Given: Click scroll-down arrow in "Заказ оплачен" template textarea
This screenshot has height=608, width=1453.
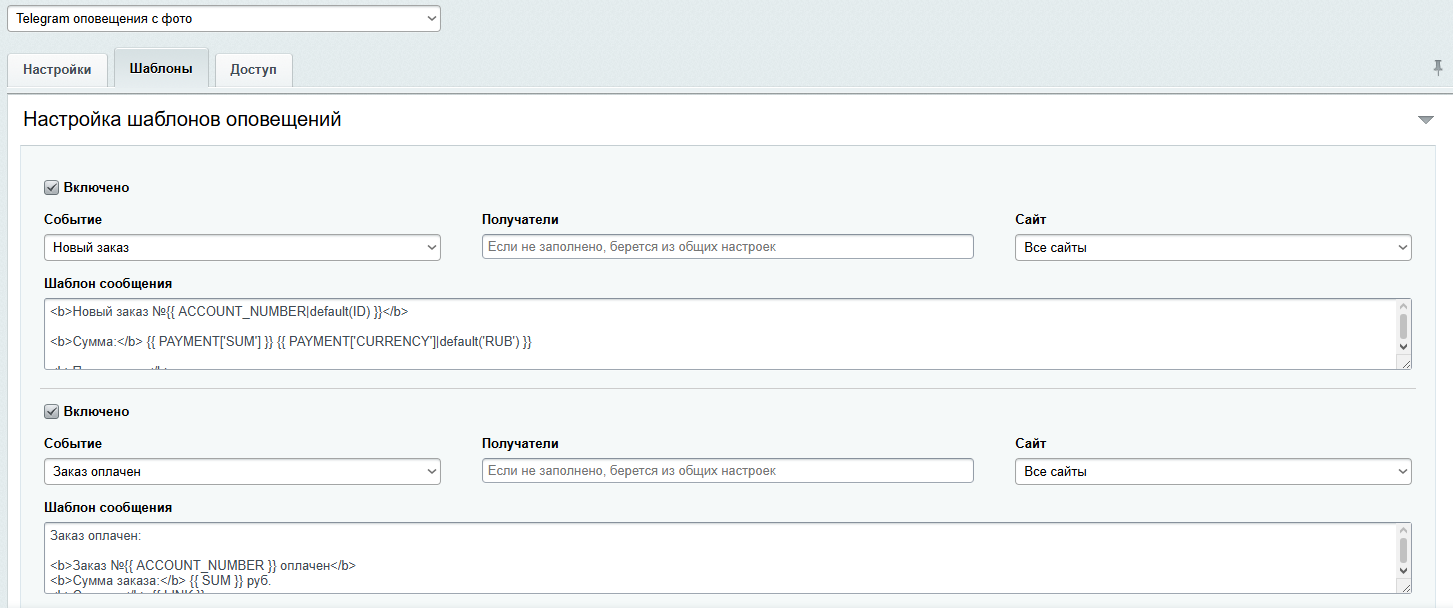Looking at the screenshot, I should point(1403,570).
